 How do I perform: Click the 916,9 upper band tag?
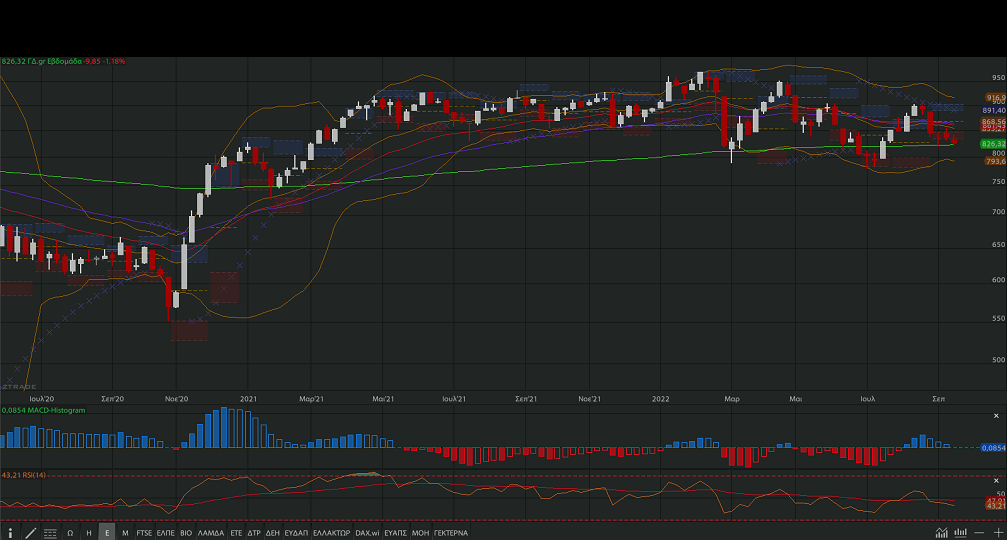coord(995,98)
